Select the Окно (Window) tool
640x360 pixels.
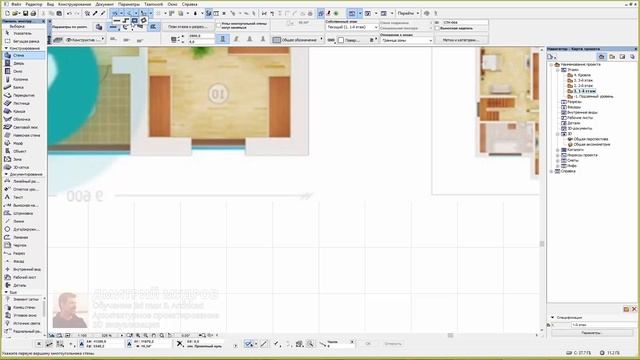[x=23, y=71]
